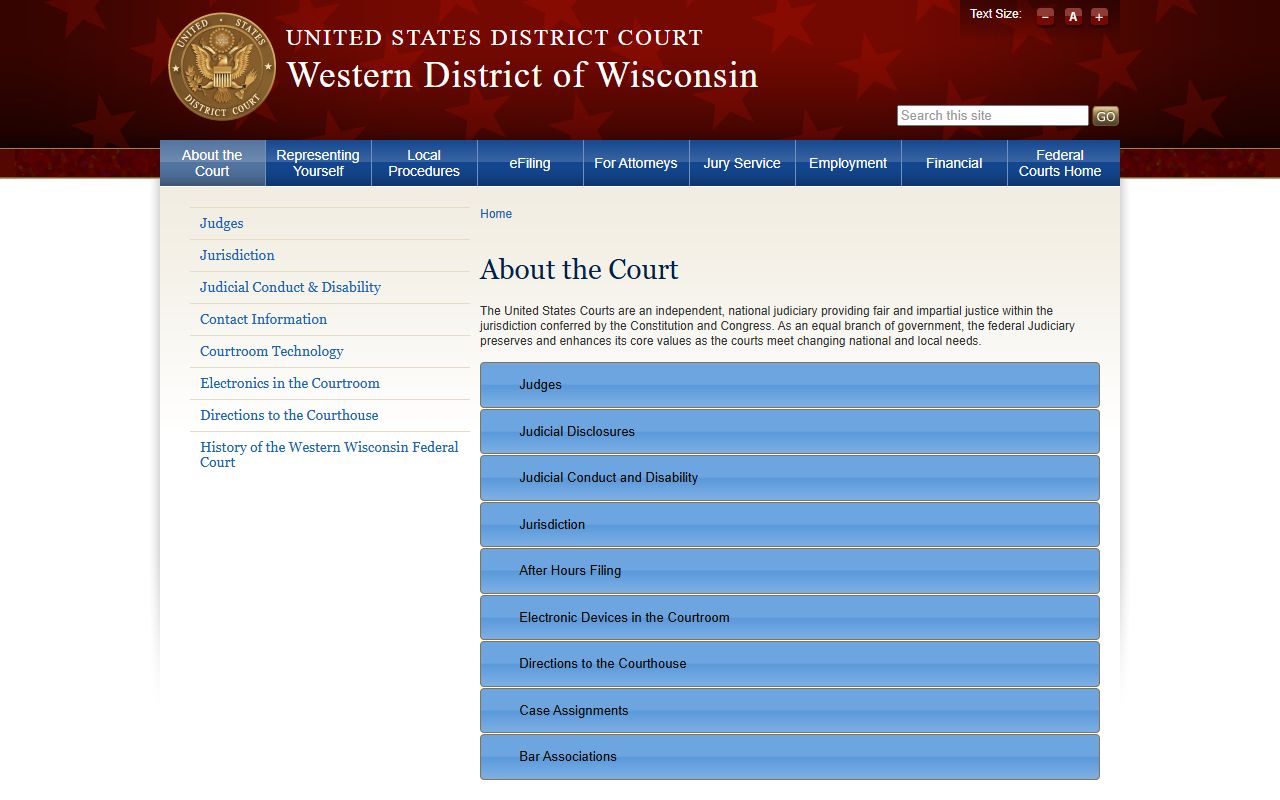The width and height of the screenshot is (1280, 800).
Task: Click the United States District Court seal logo
Action: point(222,66)
